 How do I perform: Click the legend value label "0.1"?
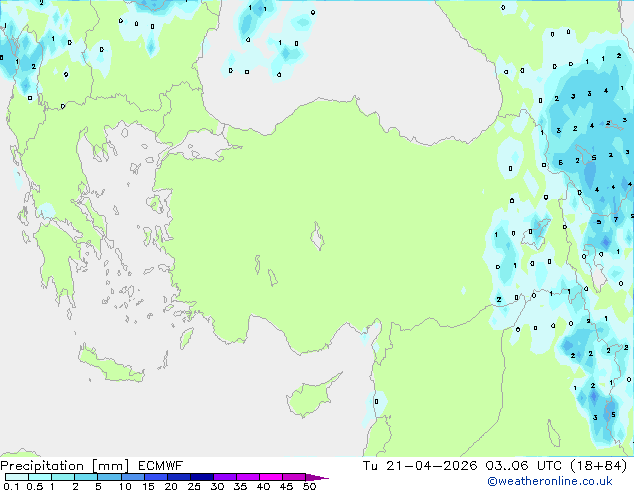coord(11,486)
